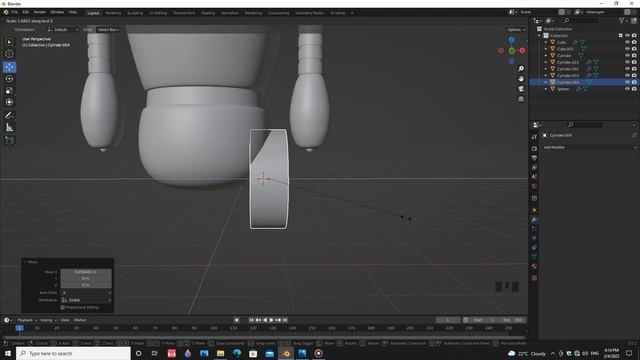Select the Add Cube tool
Image resolution: width=640 pixels, height=360 pixels.
[x=9, y=140]
